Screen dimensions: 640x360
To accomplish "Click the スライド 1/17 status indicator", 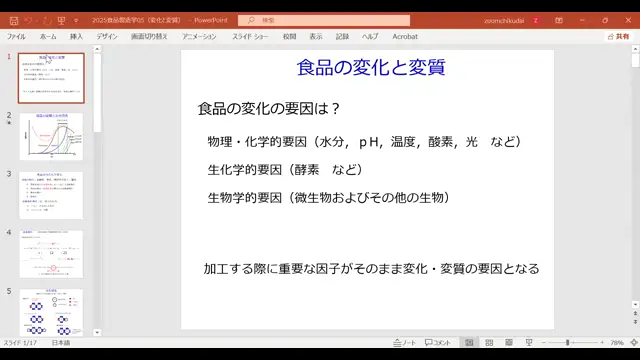I will (x=20, y=343).
